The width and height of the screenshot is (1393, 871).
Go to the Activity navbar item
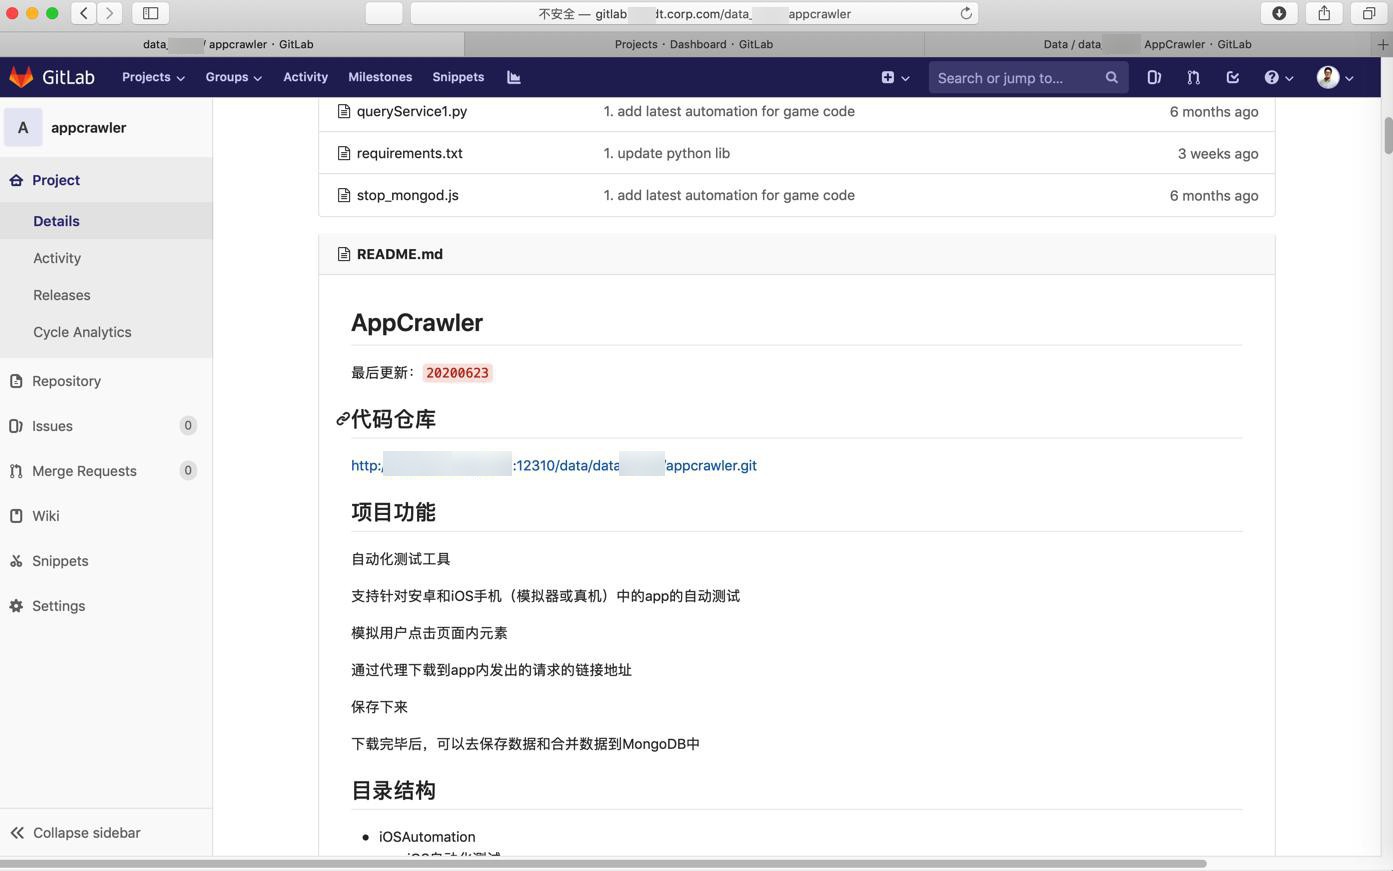coord(305,77)
